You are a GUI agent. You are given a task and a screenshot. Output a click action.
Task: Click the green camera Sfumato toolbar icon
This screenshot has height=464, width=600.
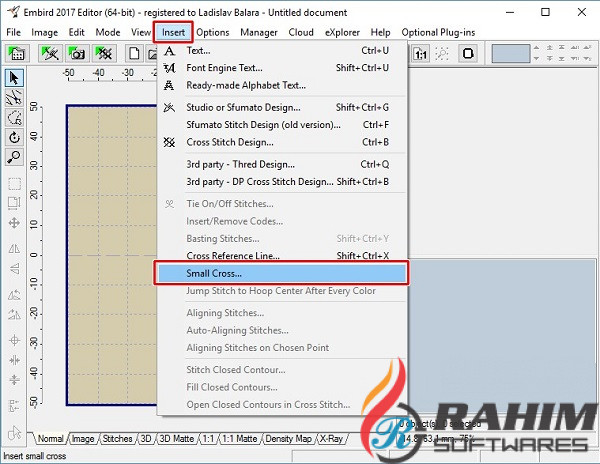77,53
